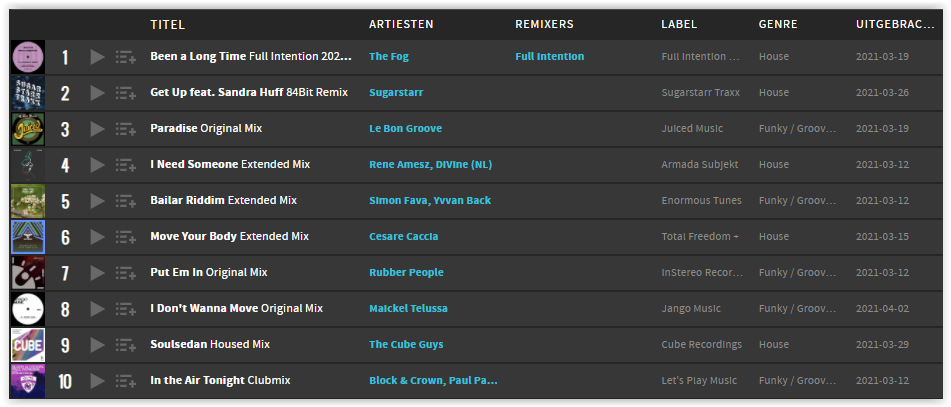Viewport: 951px width, 407px height.
Task: Add I Don't Wanna Move to queue
Action: click(126, 309)
